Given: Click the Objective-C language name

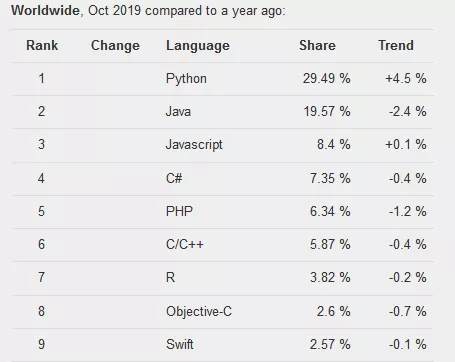Looking at the screenshot, I should pyautogui.click(x=199, y=311).
